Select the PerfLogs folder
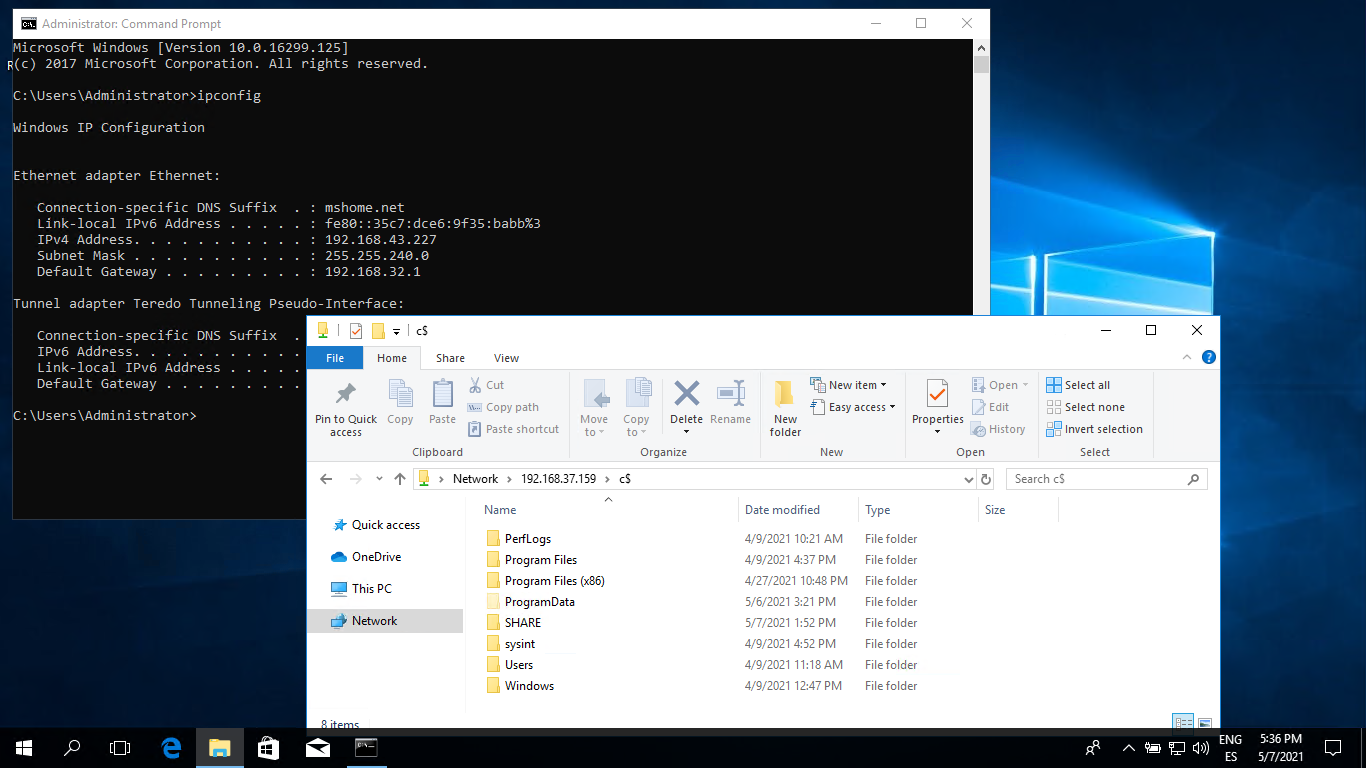This screenshot has height=768, width=1366. point(527,539)
